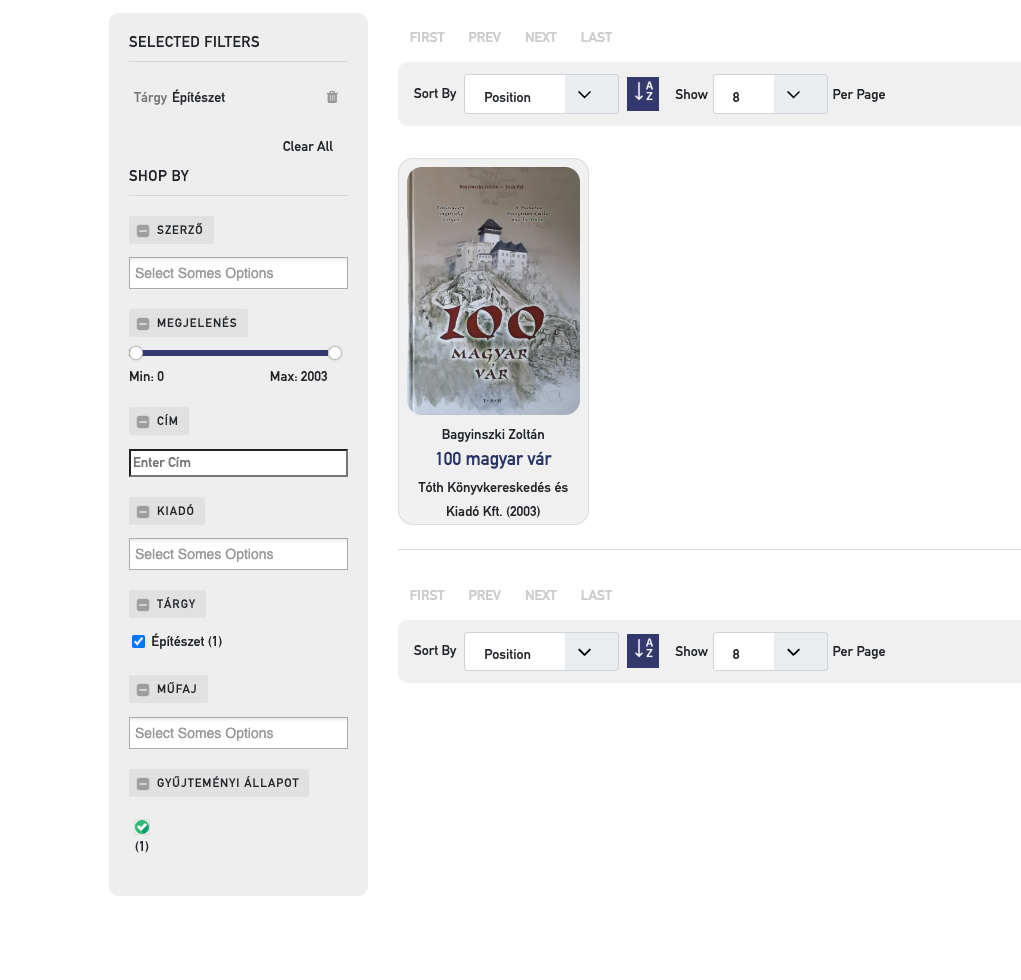Screen dimensions: 1021x980
Task: Collapse the Szerző filter section
Action: click(143, 230)
